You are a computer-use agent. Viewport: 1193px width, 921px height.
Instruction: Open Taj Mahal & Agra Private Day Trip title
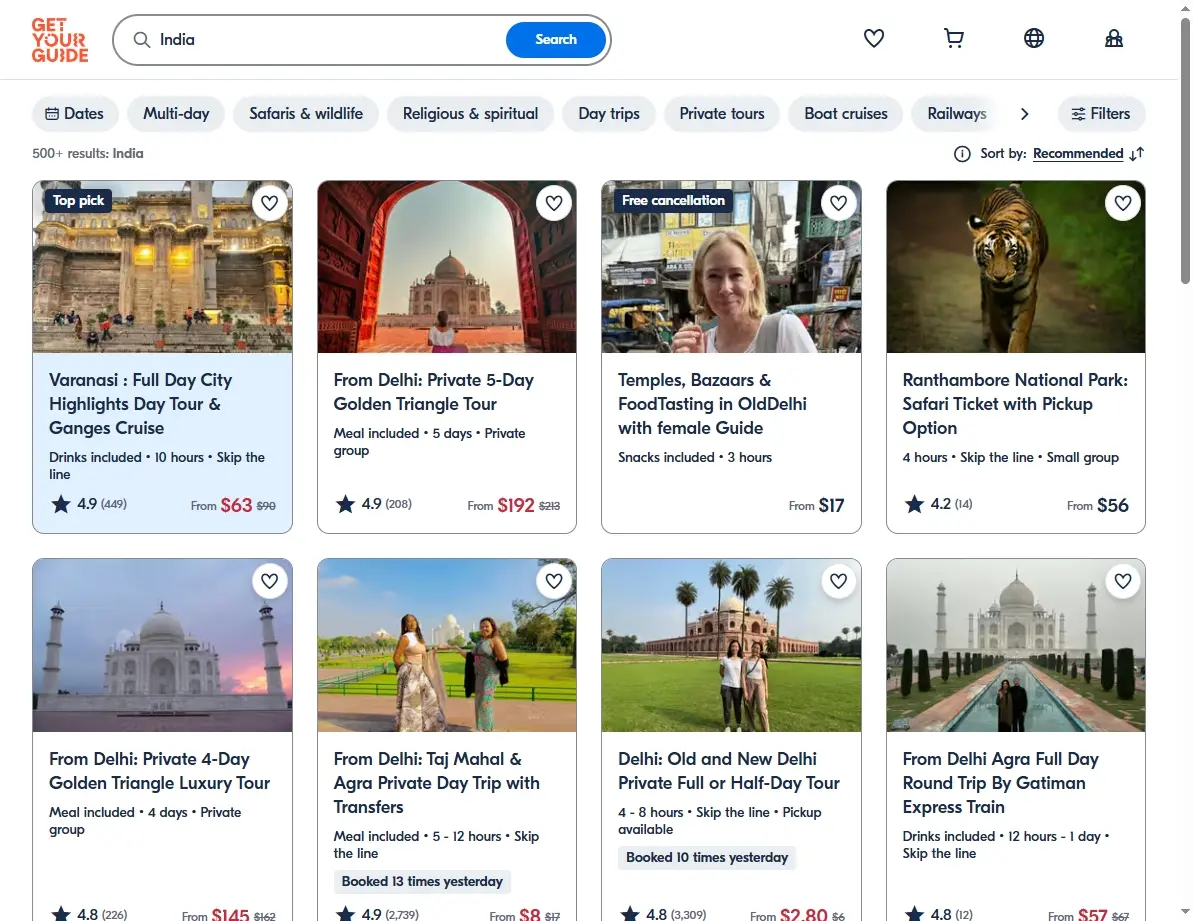pyautogui.click(x=437, y=783)
